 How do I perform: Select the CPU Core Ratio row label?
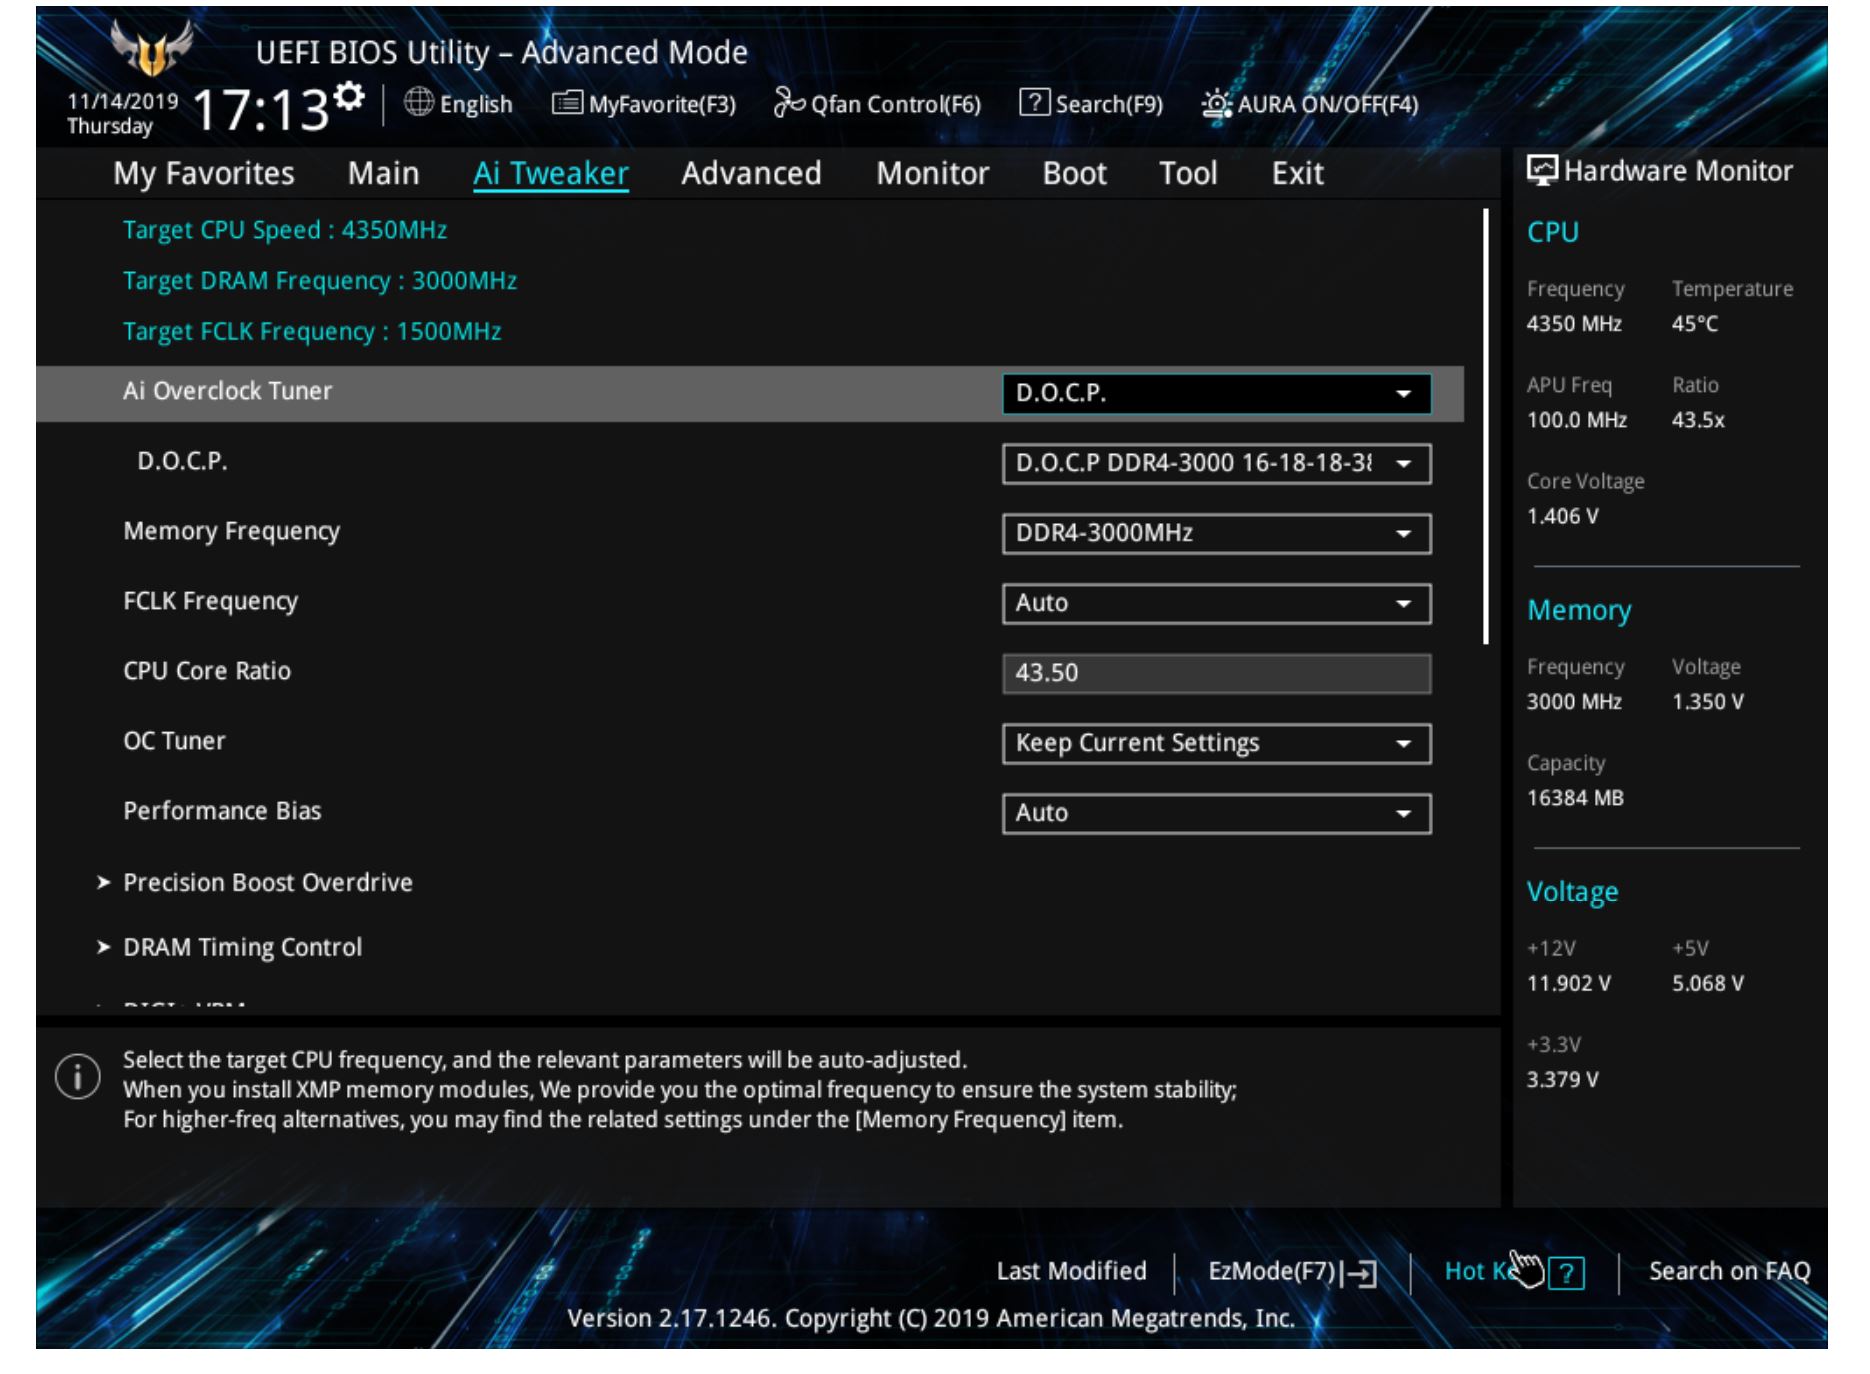[x=207, y=671]
